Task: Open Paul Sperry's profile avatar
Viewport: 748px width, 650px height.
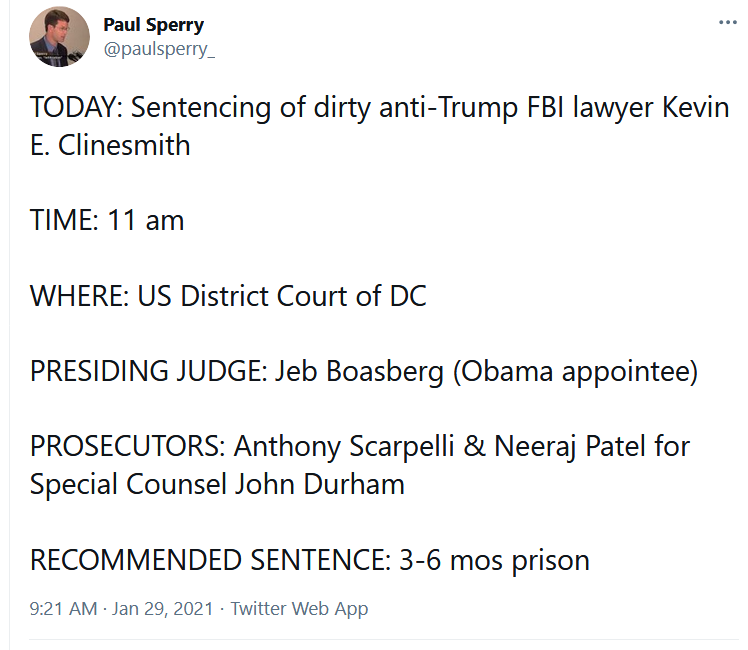Action: [59, 37]
